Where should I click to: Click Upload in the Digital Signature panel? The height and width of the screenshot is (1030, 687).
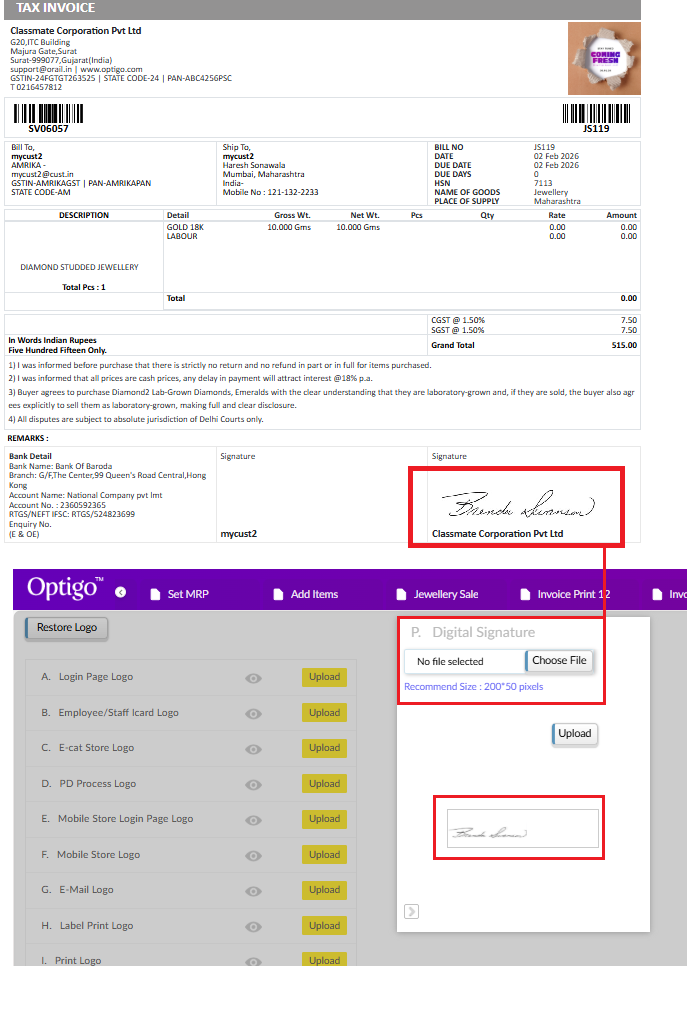(x=574, y=734)
